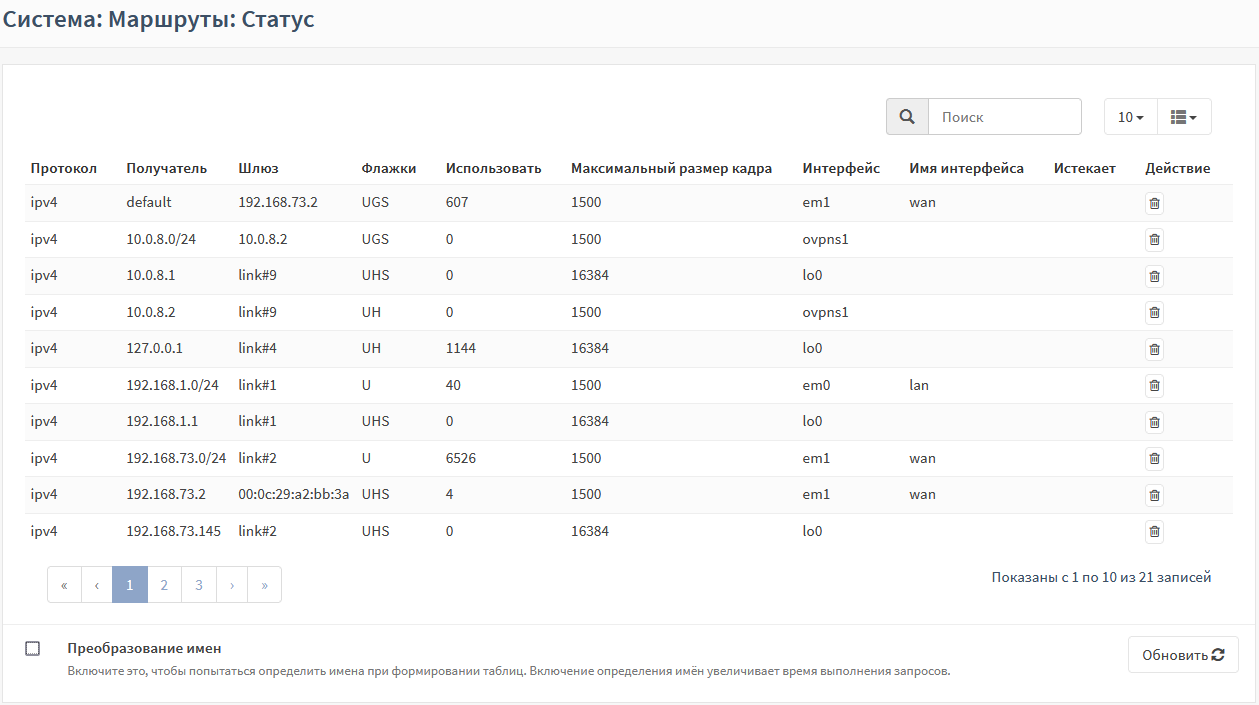Click the 10.0.8.0/24 destination cell

(160, 239)
